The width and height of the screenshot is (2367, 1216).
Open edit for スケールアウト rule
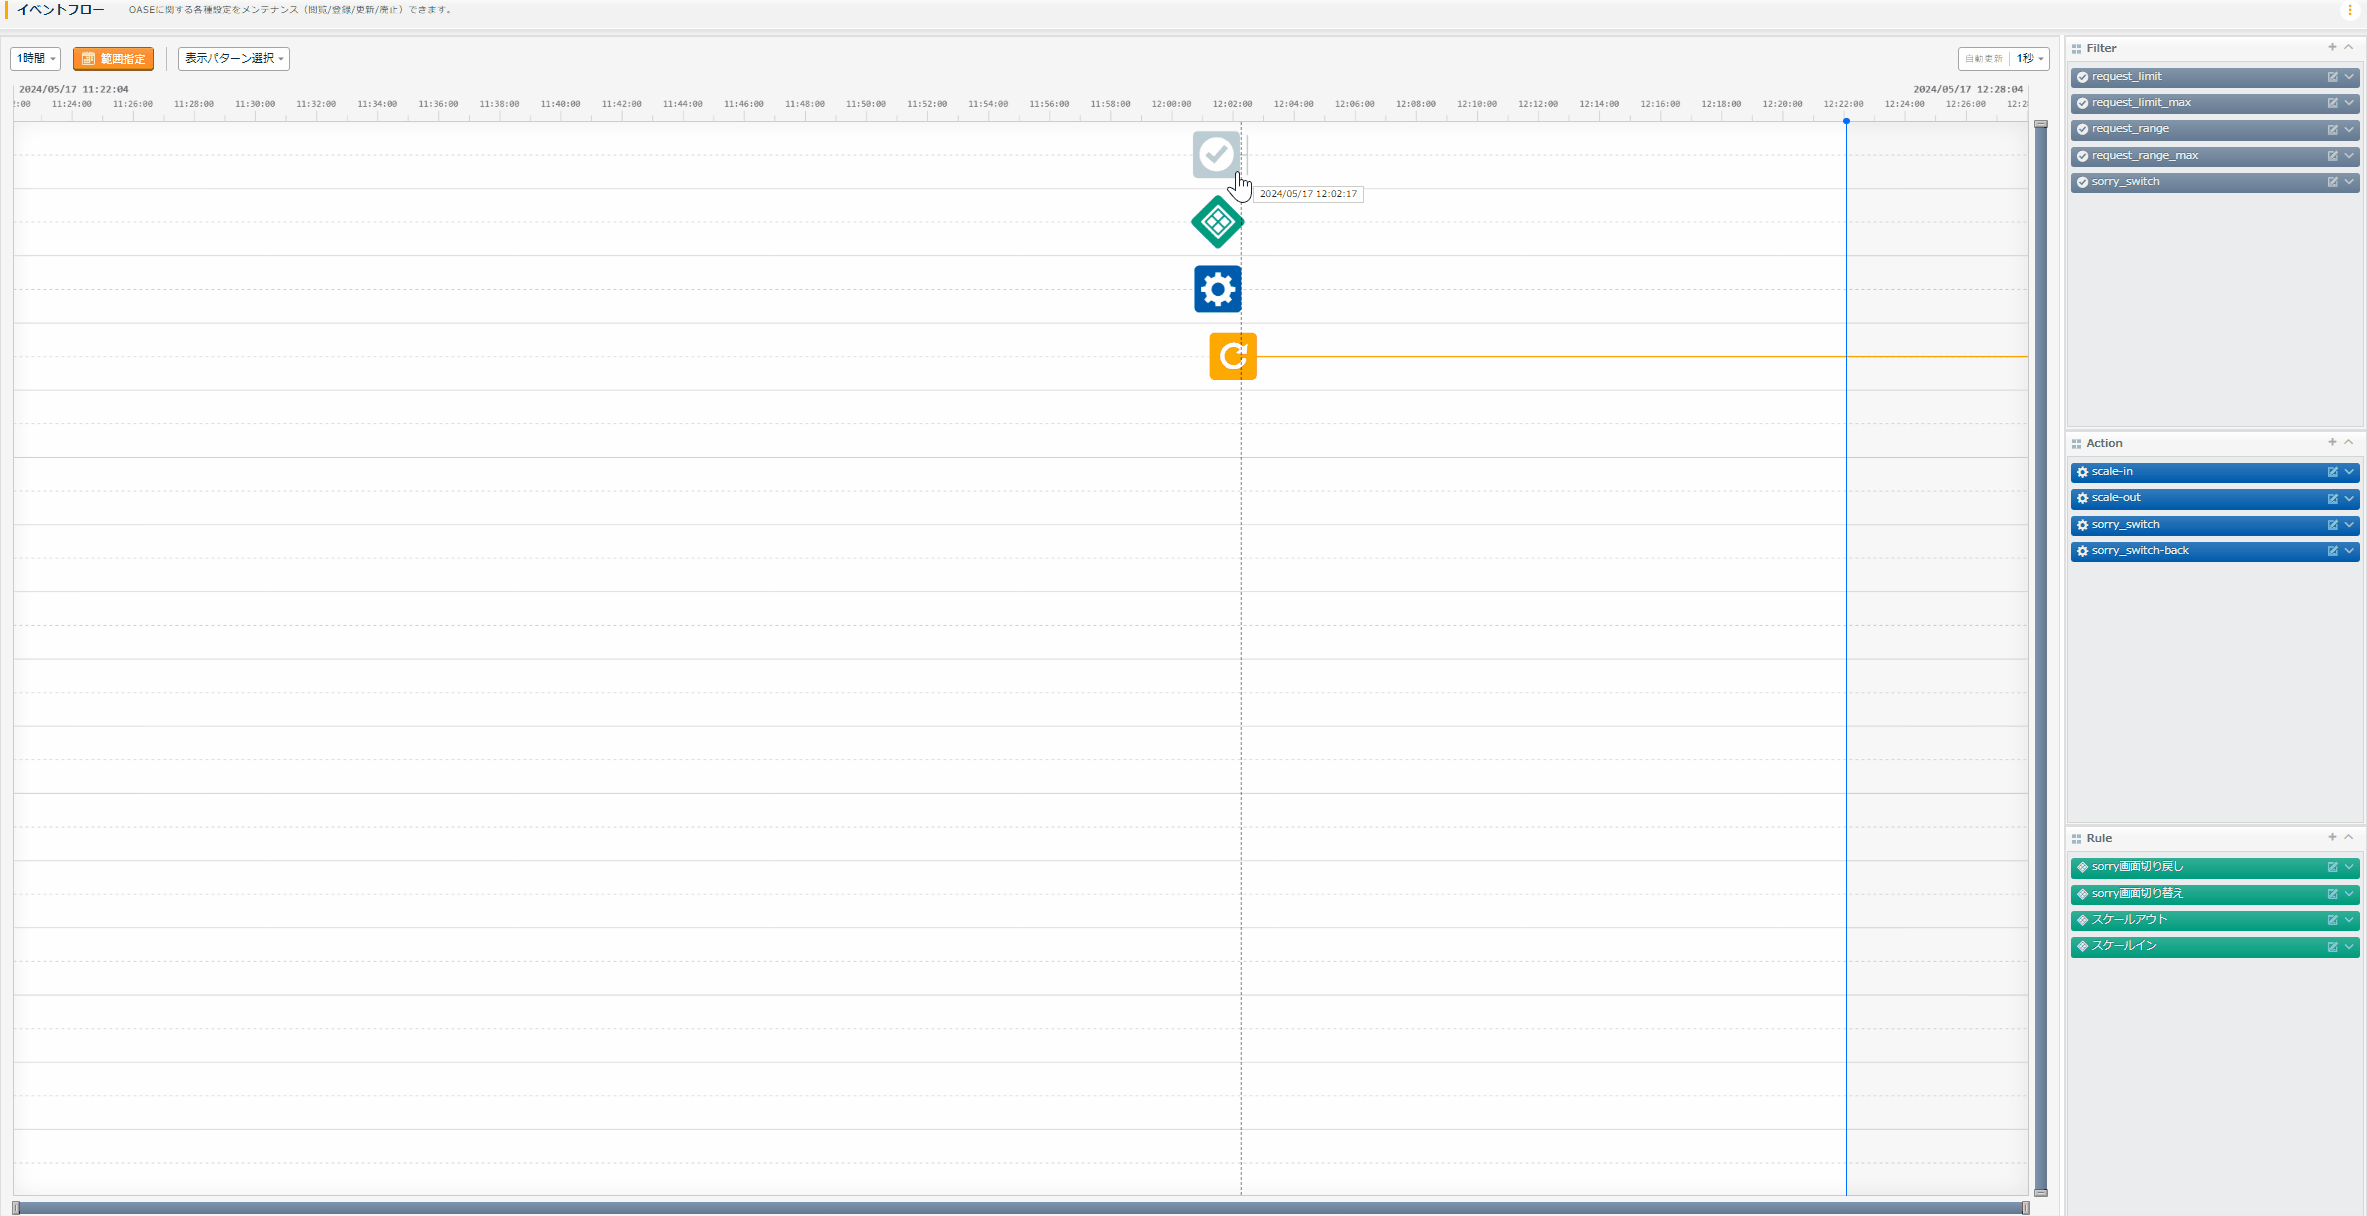(2332, 920)
